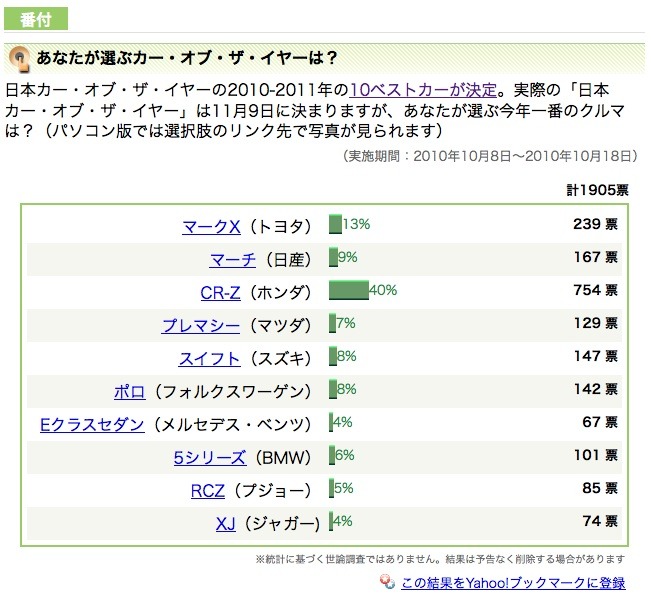
Task: Open the マークX car link
Action: tap(212, 226)
